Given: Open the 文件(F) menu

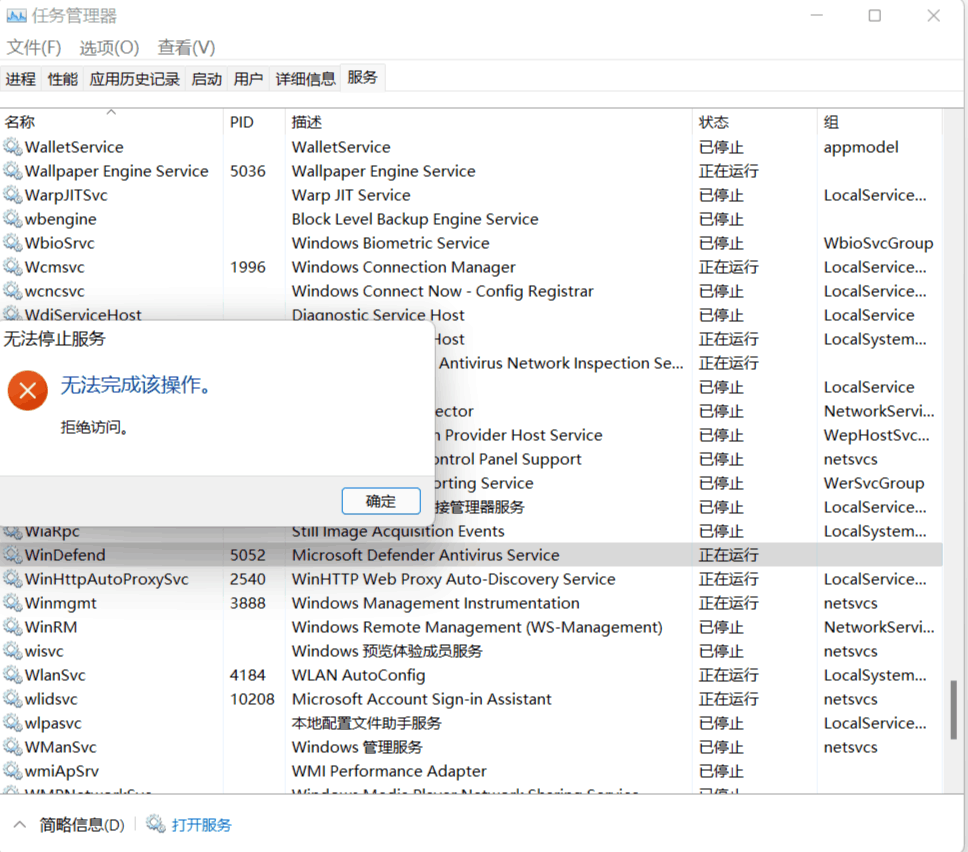Looking at the screenshot, I should (x=34, y=48).
